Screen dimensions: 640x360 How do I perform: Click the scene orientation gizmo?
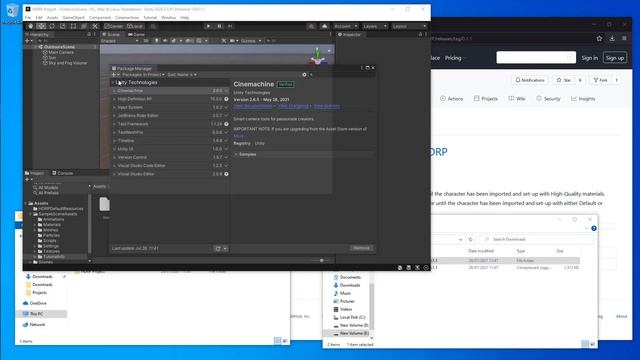[318, 56]
